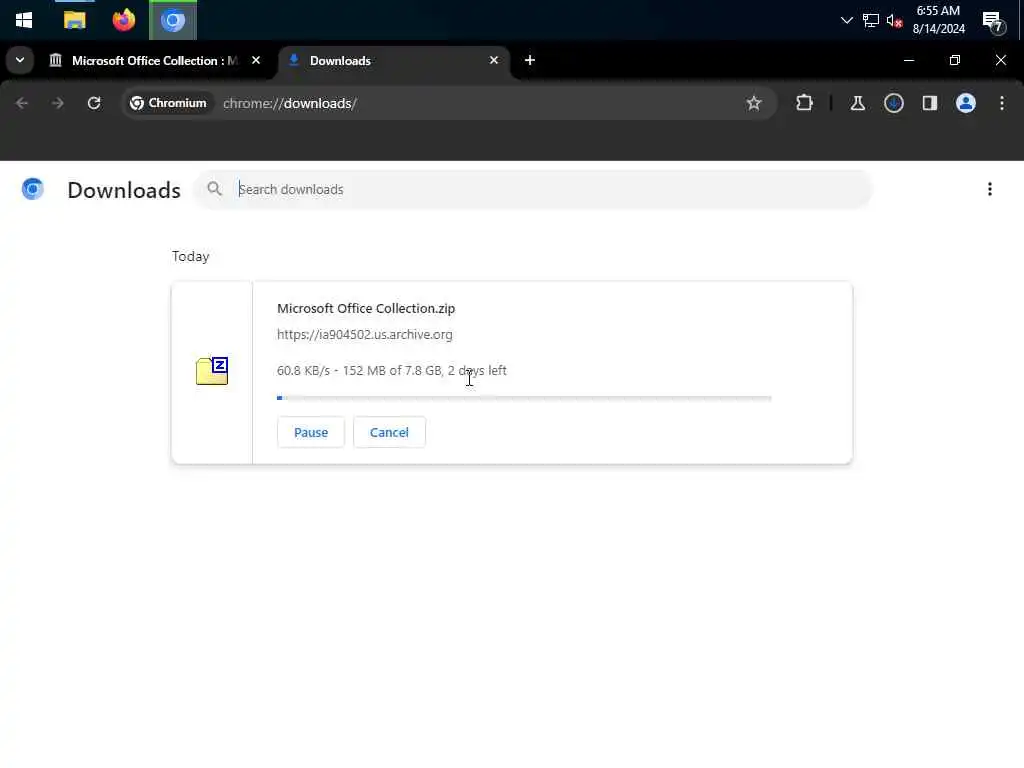Click the Today date heading
This screenshot has height=768, width=1024.
click(191, 256)
